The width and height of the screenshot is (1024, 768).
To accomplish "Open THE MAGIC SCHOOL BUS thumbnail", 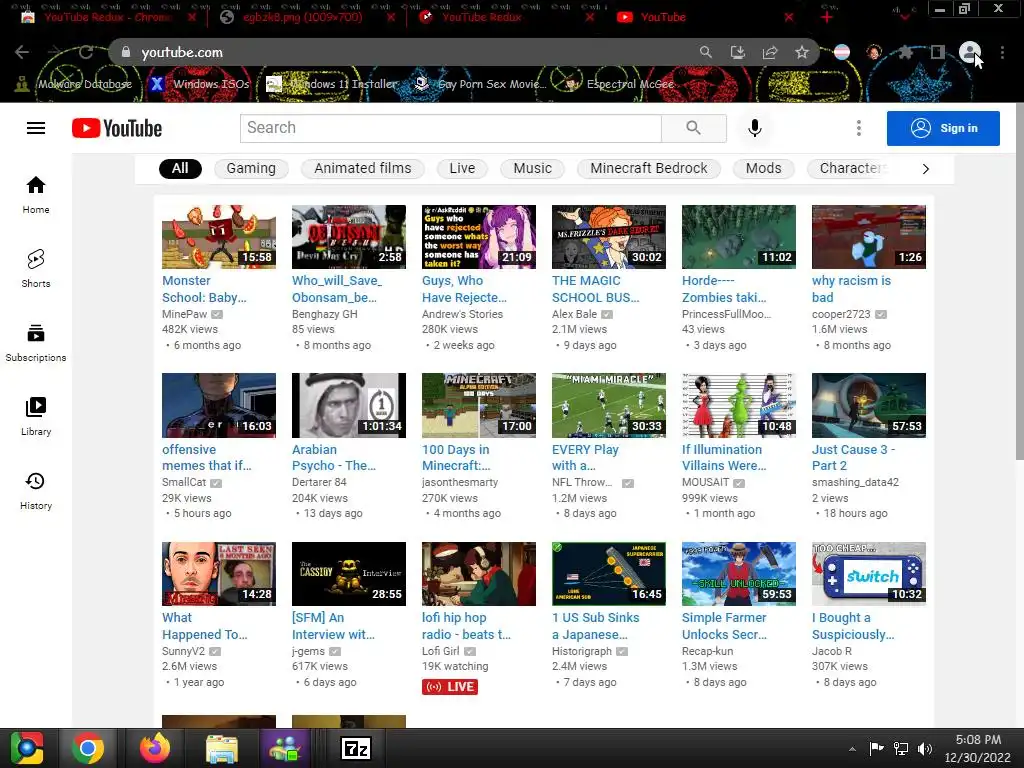I will click(x=609, y=236).
